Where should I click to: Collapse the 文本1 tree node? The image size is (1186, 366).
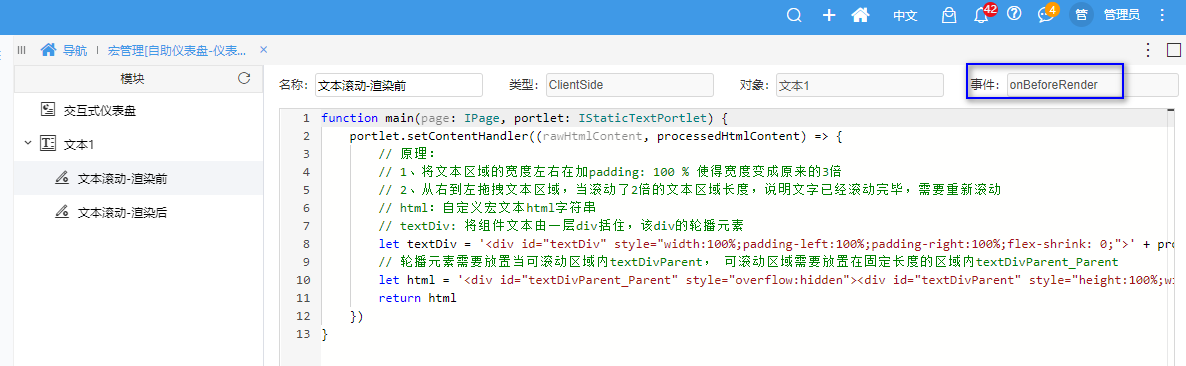click(x=28, y=143)
